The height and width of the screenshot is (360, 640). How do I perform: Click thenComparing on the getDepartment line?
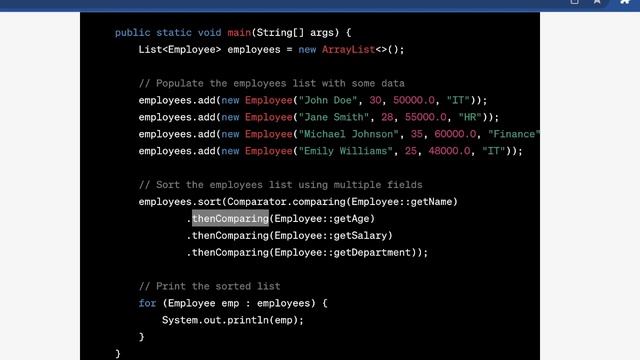click(230, 253)
